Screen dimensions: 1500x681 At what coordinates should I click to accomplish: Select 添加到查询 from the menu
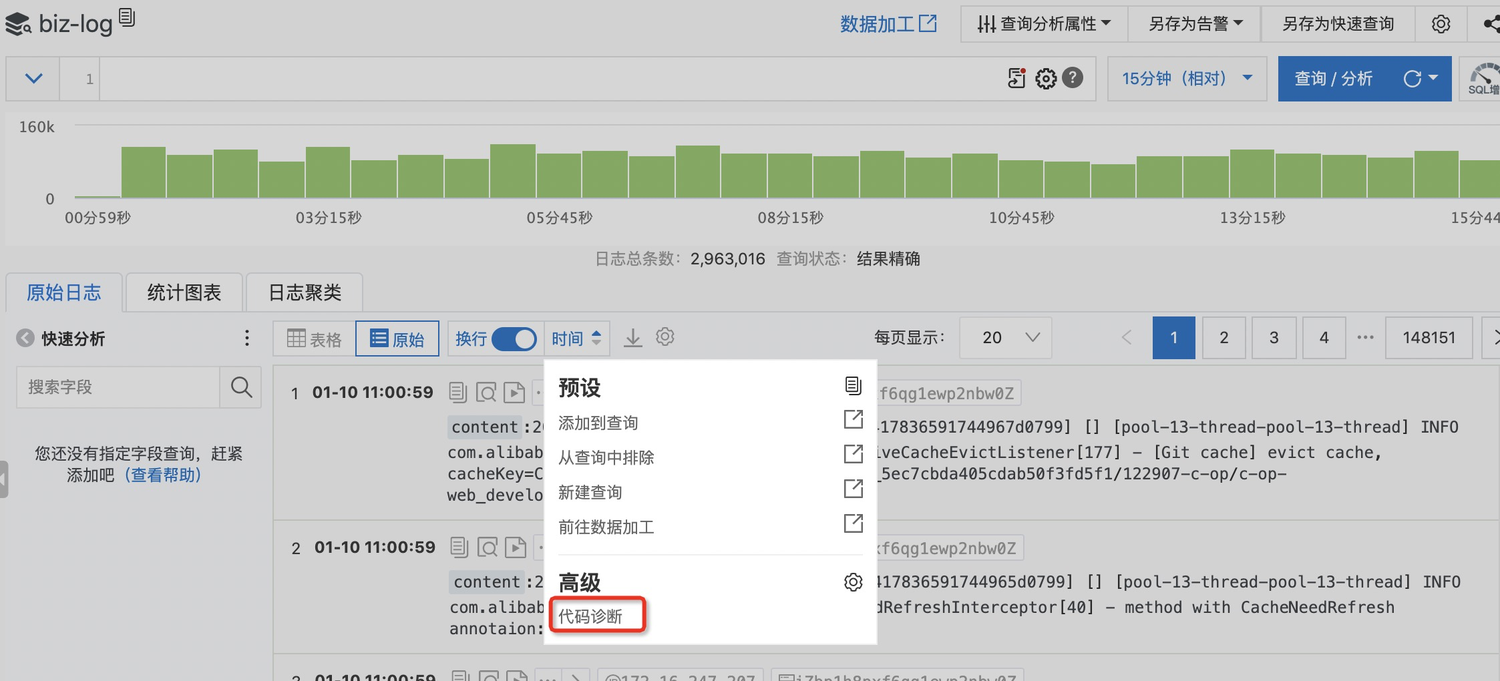598,423
